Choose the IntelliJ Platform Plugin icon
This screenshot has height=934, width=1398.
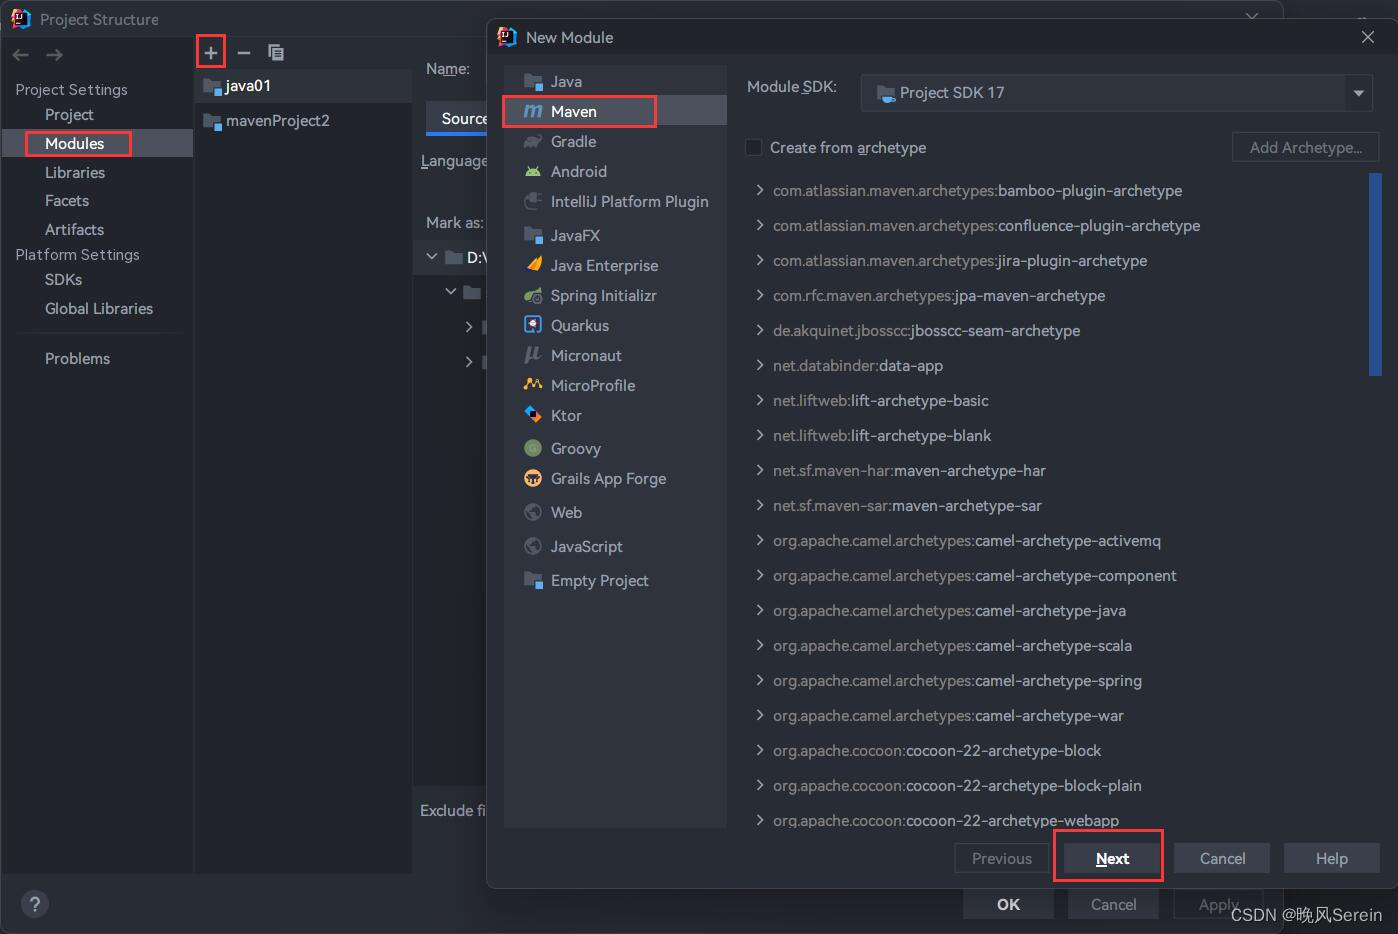click(533, 202)
